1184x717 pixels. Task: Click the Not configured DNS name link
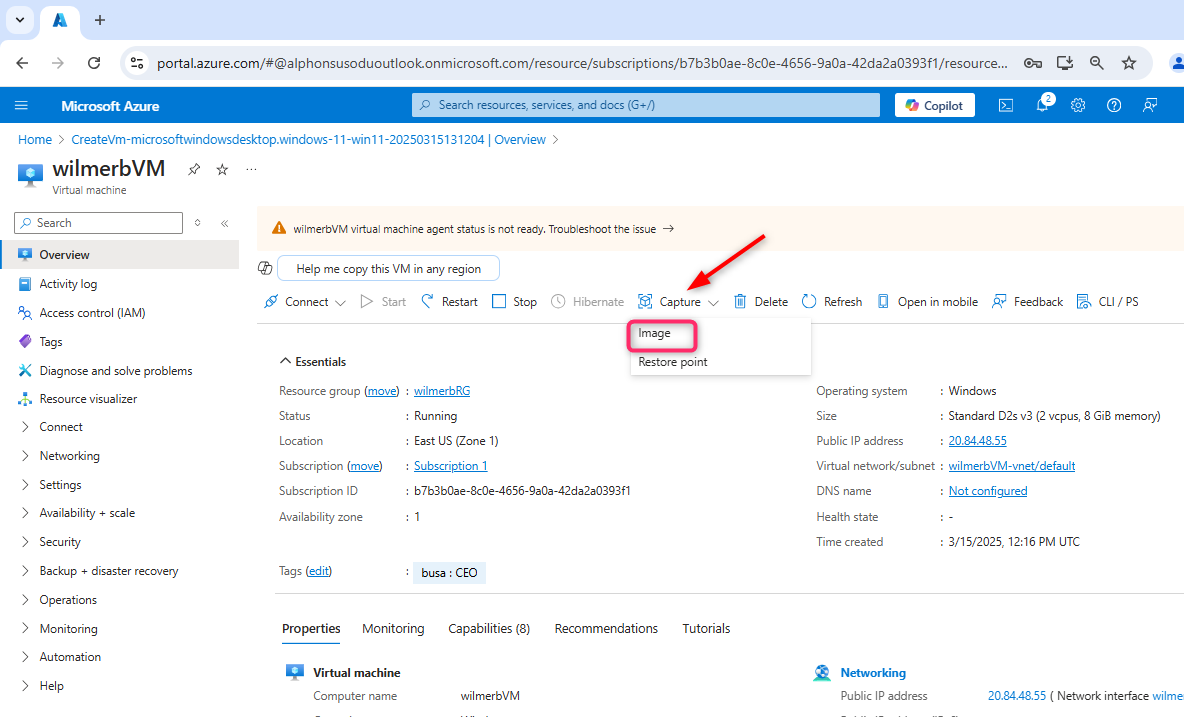pyautogui.click(x=988, y=491)
